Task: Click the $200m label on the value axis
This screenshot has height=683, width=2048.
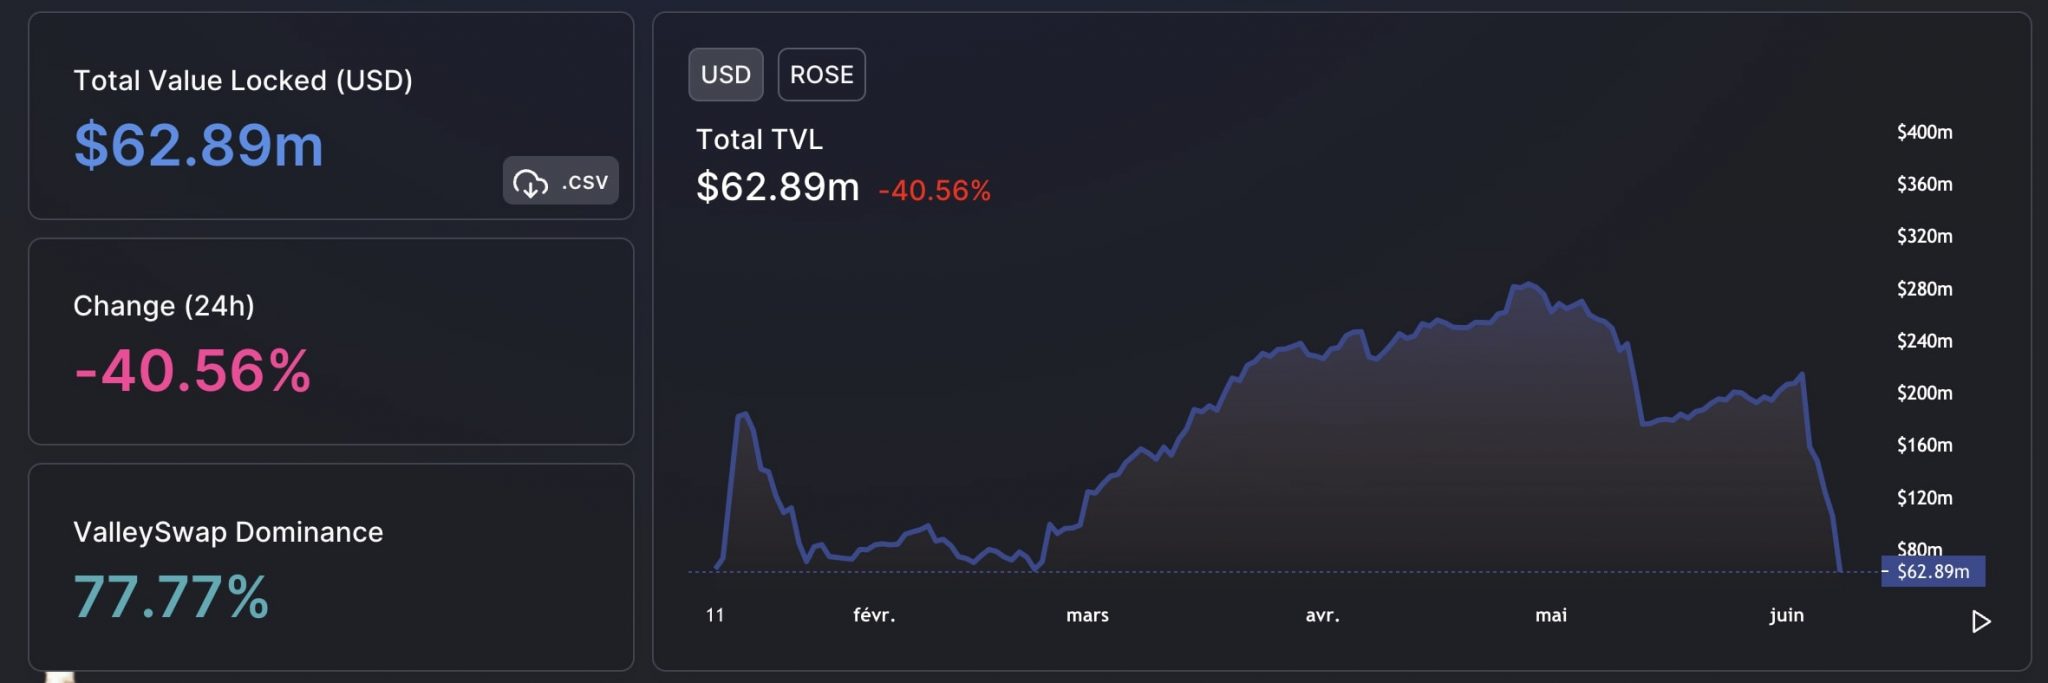Action: (1924, 393)
